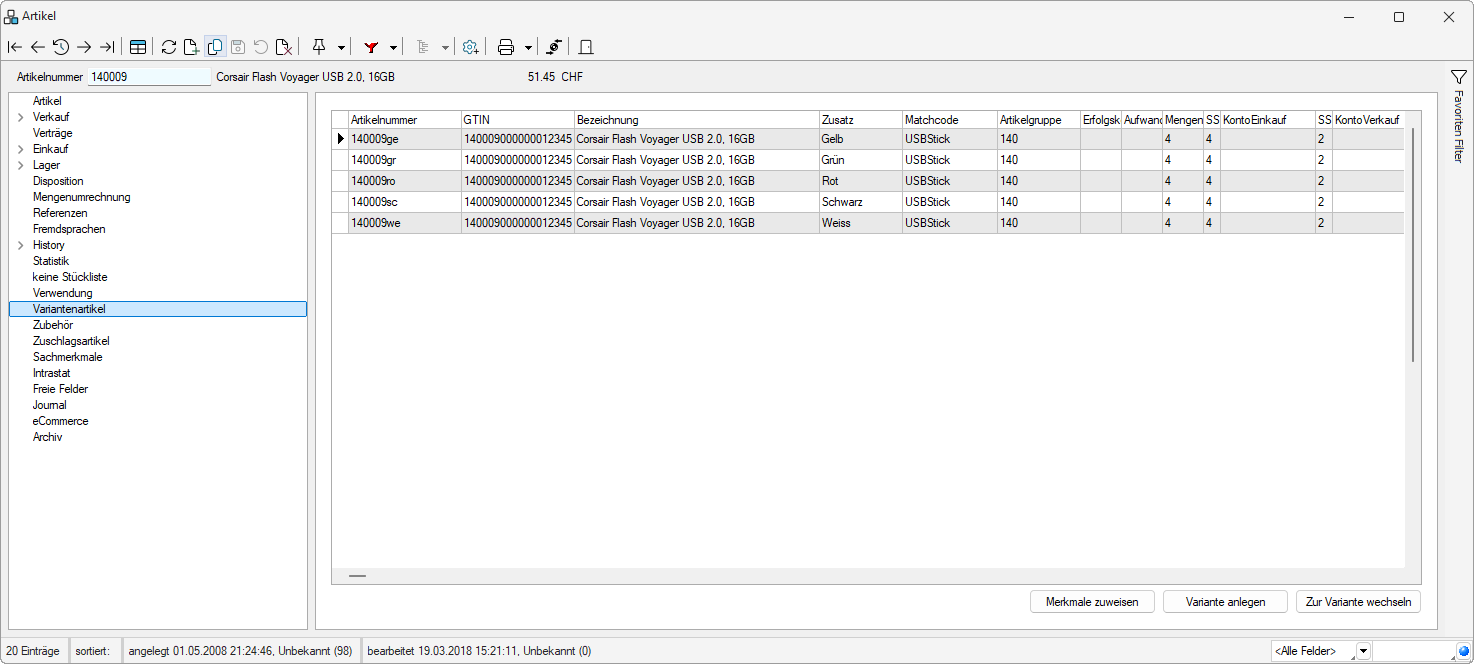Click the red filter funnel icon
Viewport: 1474px width, 664px height.
point(371,47)
